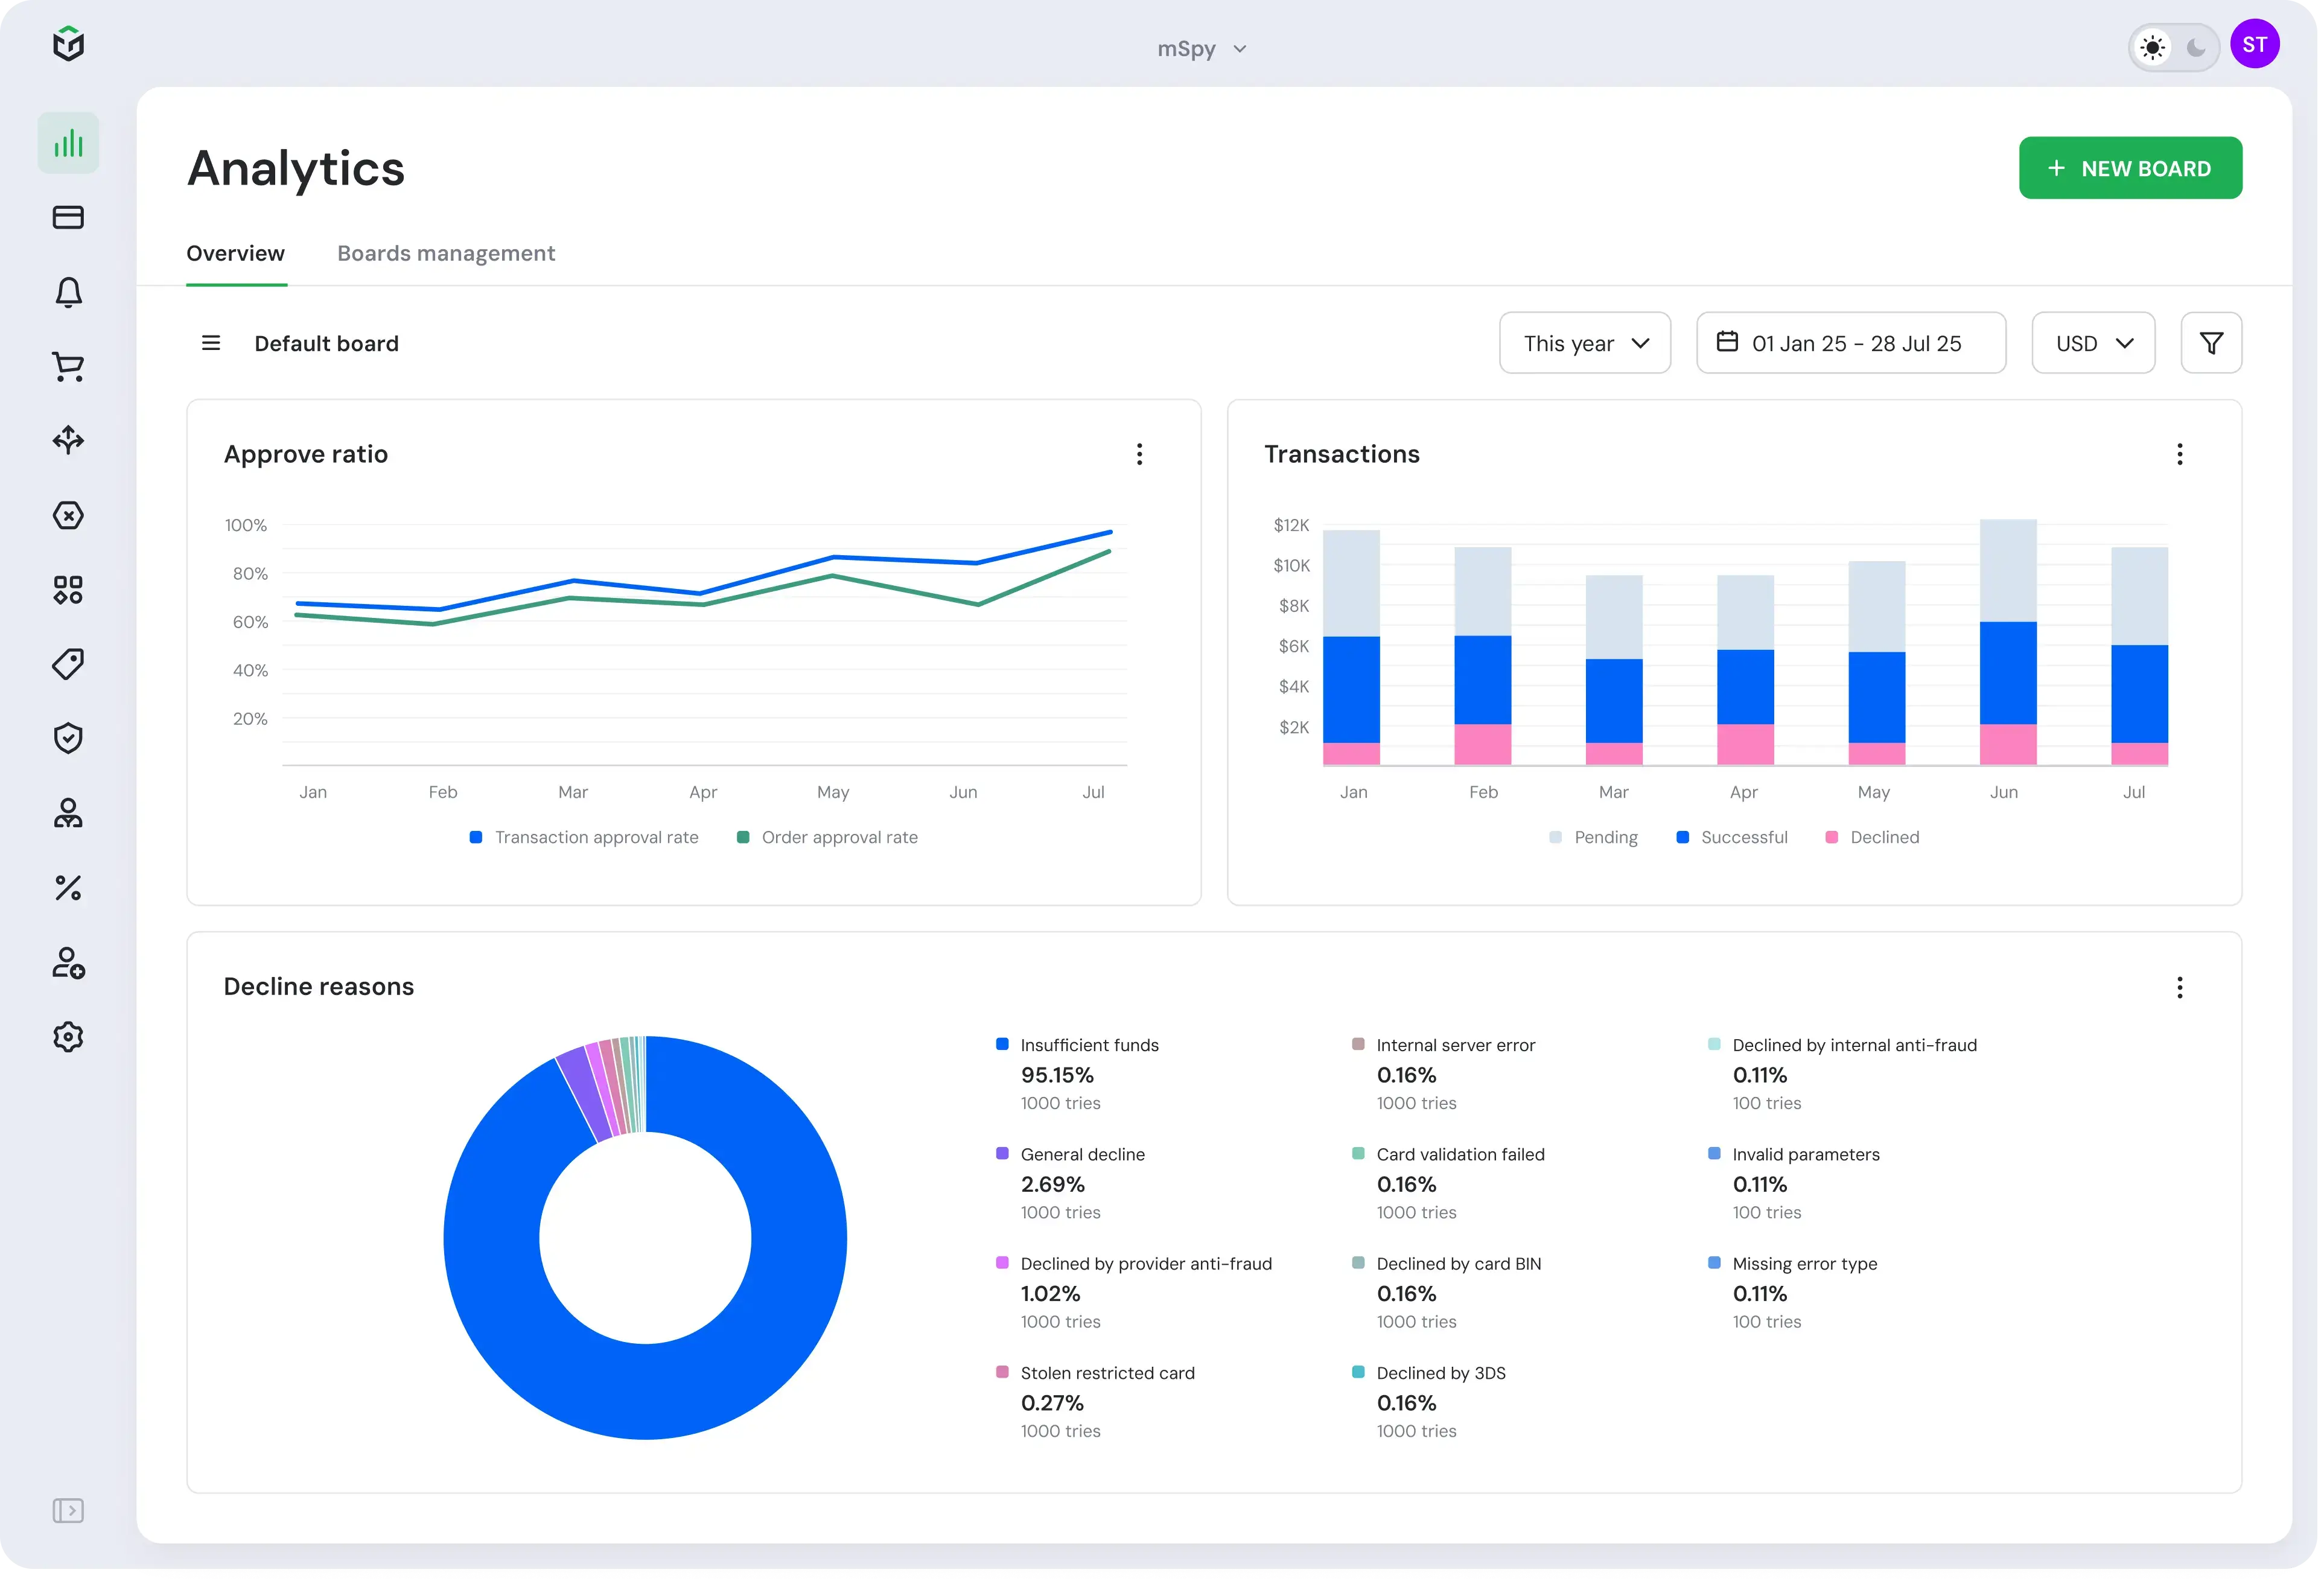This screenshot has width=2324, height=1587.
Task: Switch theme to dark mode
Action: coord(2196,47)
